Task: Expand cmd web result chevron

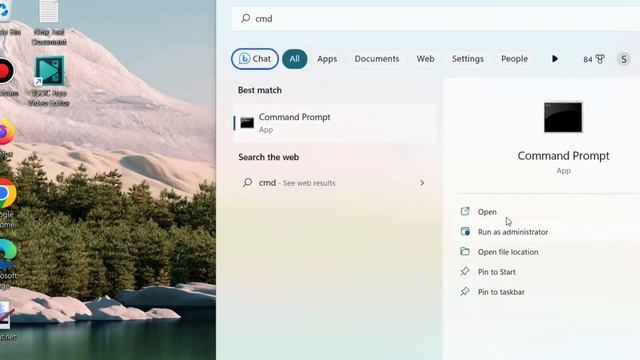Action: (x=422, y=183)
